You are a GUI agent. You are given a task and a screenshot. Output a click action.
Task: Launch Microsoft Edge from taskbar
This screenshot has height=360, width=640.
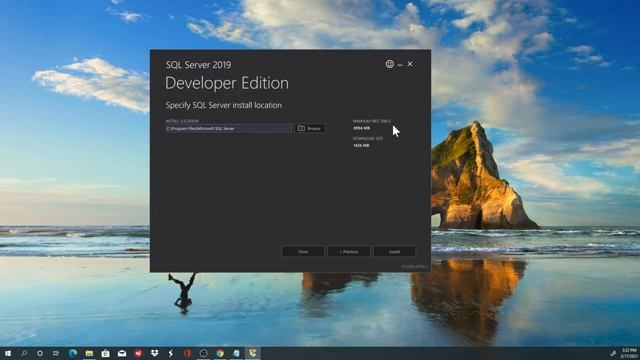(x=73, y=353)
